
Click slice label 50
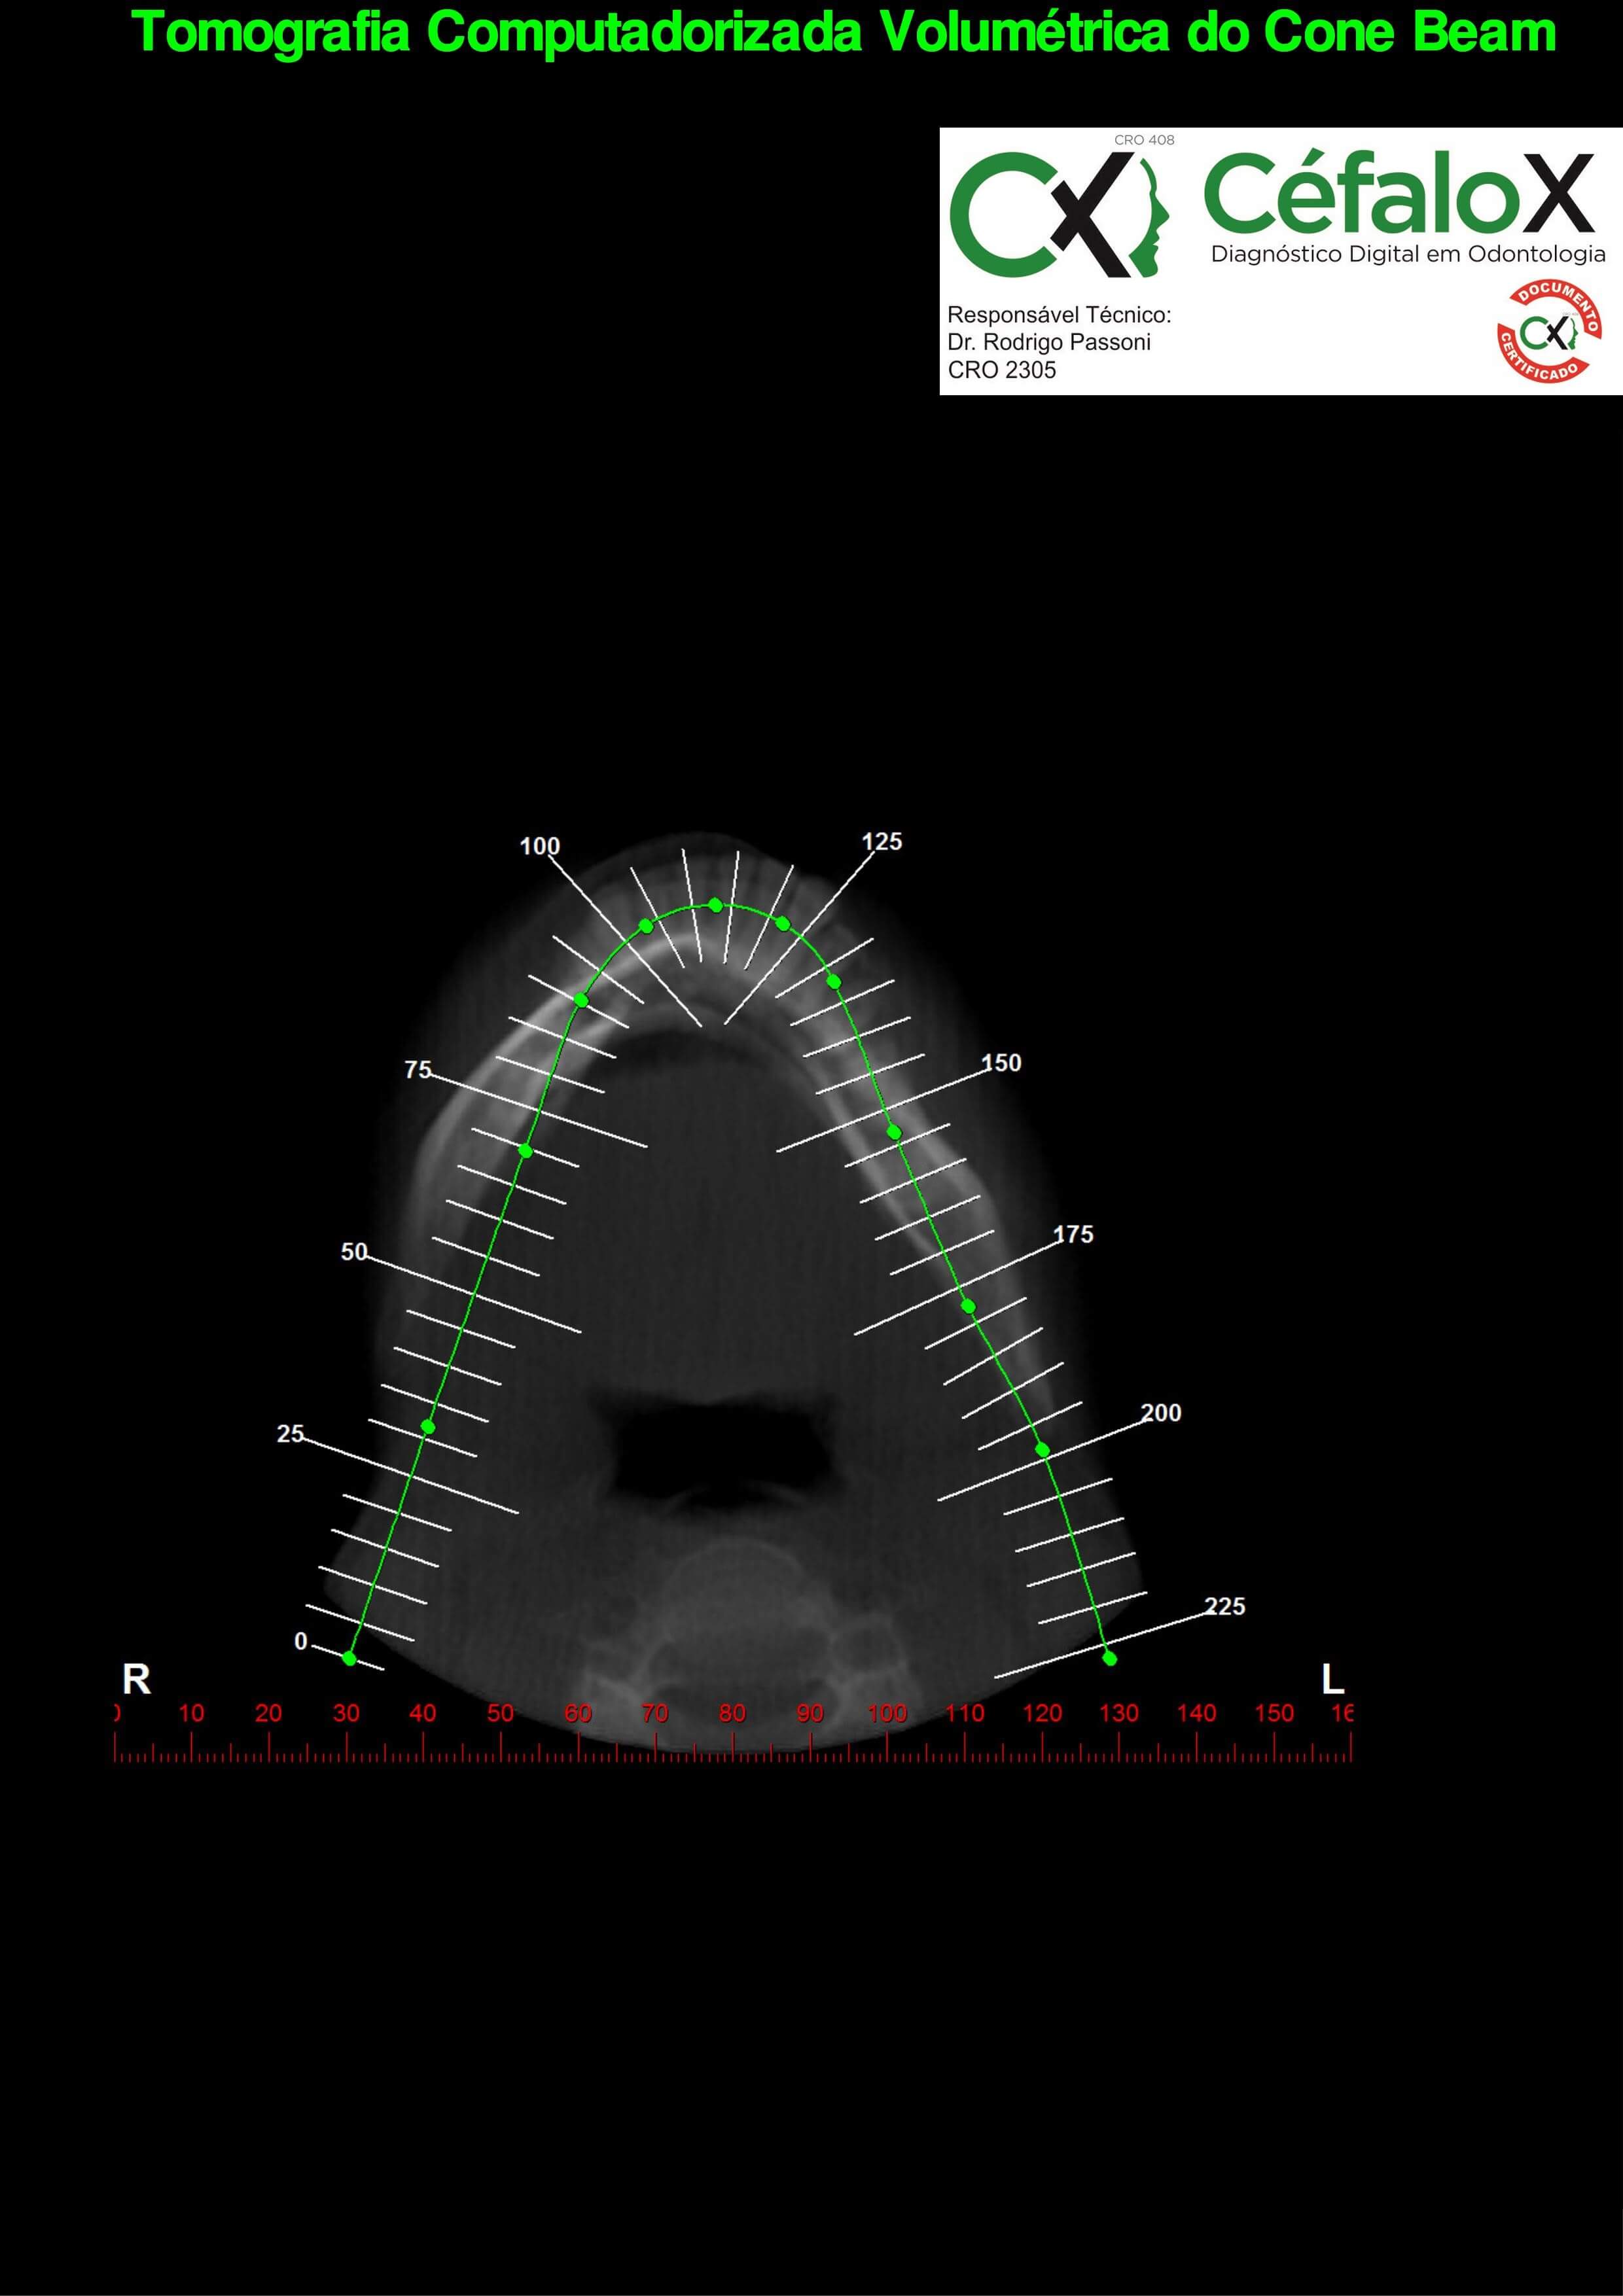point(354,1252)
